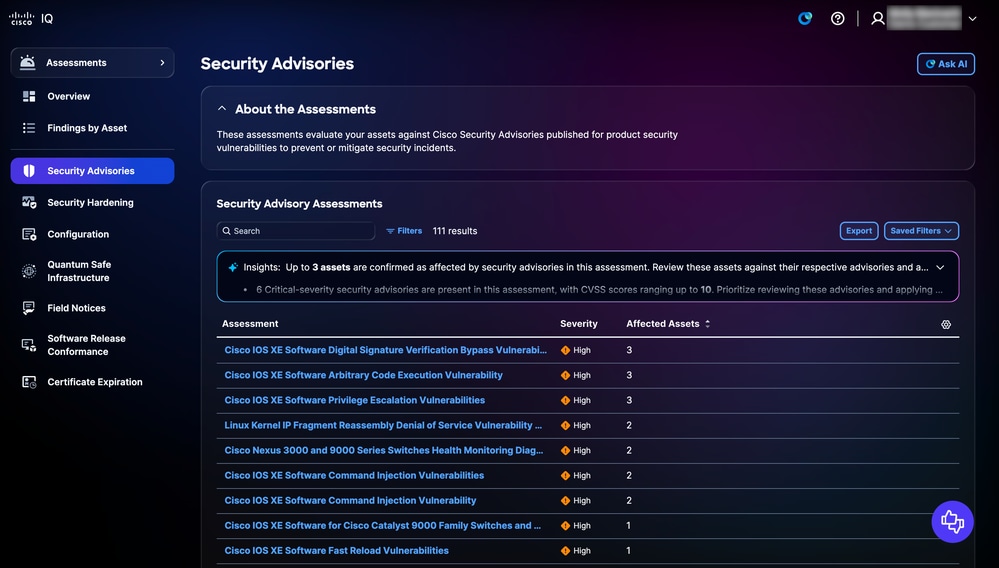
Task: Click High severity icon in Privilege Escalation row
Action: pos(565,401)
